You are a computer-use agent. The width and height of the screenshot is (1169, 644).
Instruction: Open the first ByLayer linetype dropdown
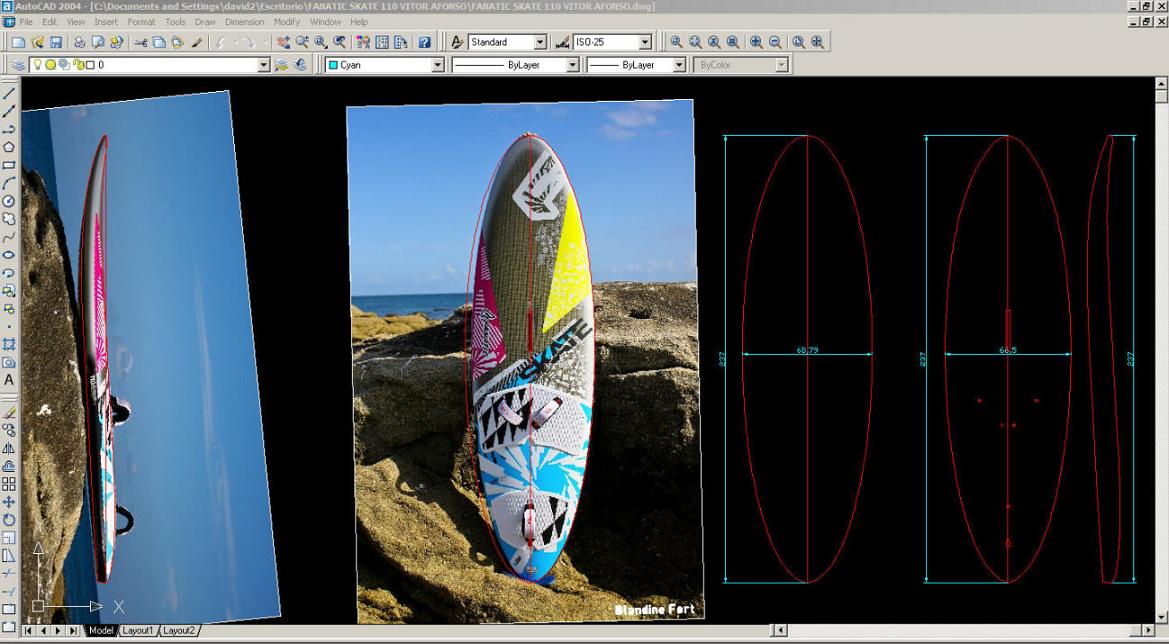click(x=573, y=65)
